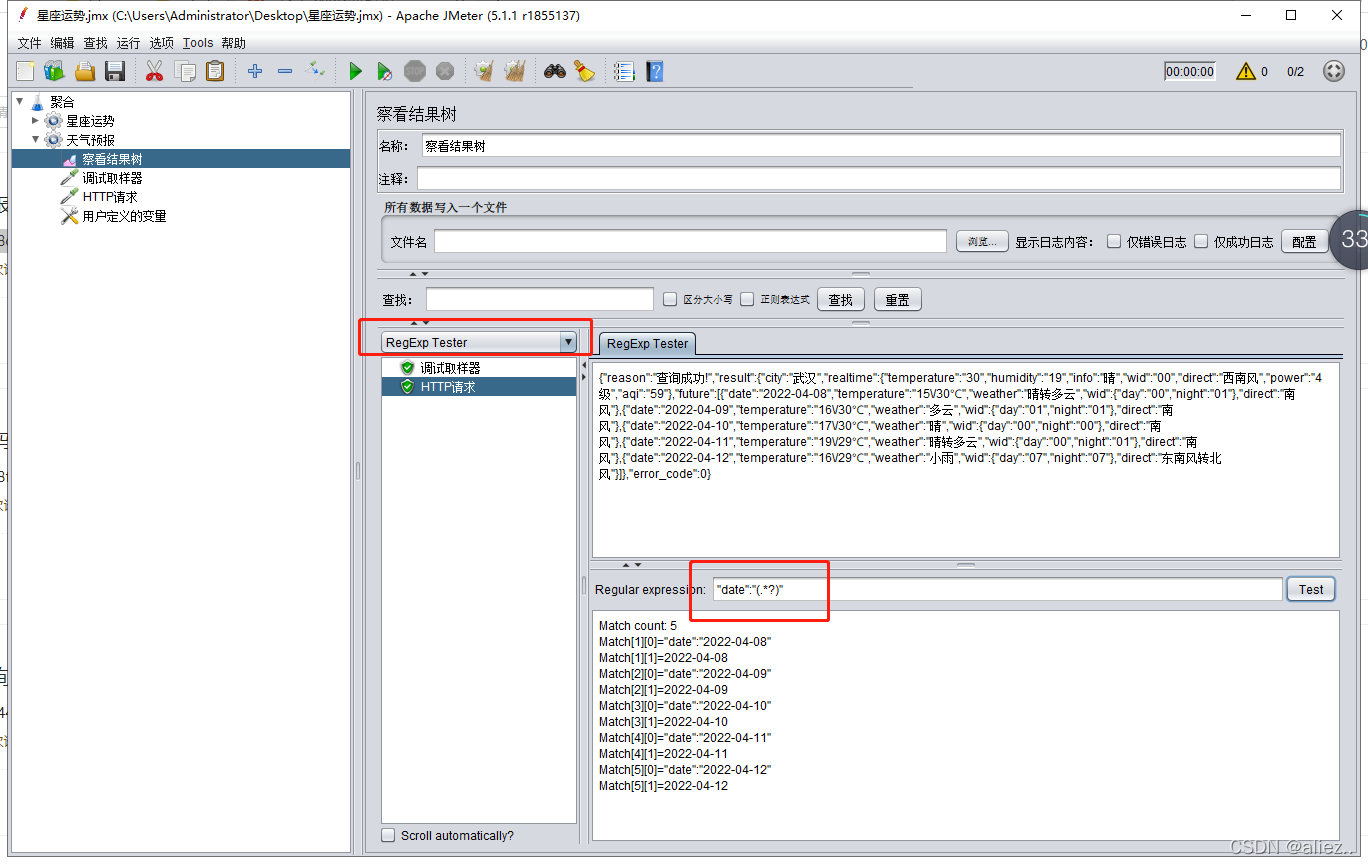Select the 聚合 test plan node
Image resolution: width=1368 pixels, height=864 pixels.
pos(62,102)
